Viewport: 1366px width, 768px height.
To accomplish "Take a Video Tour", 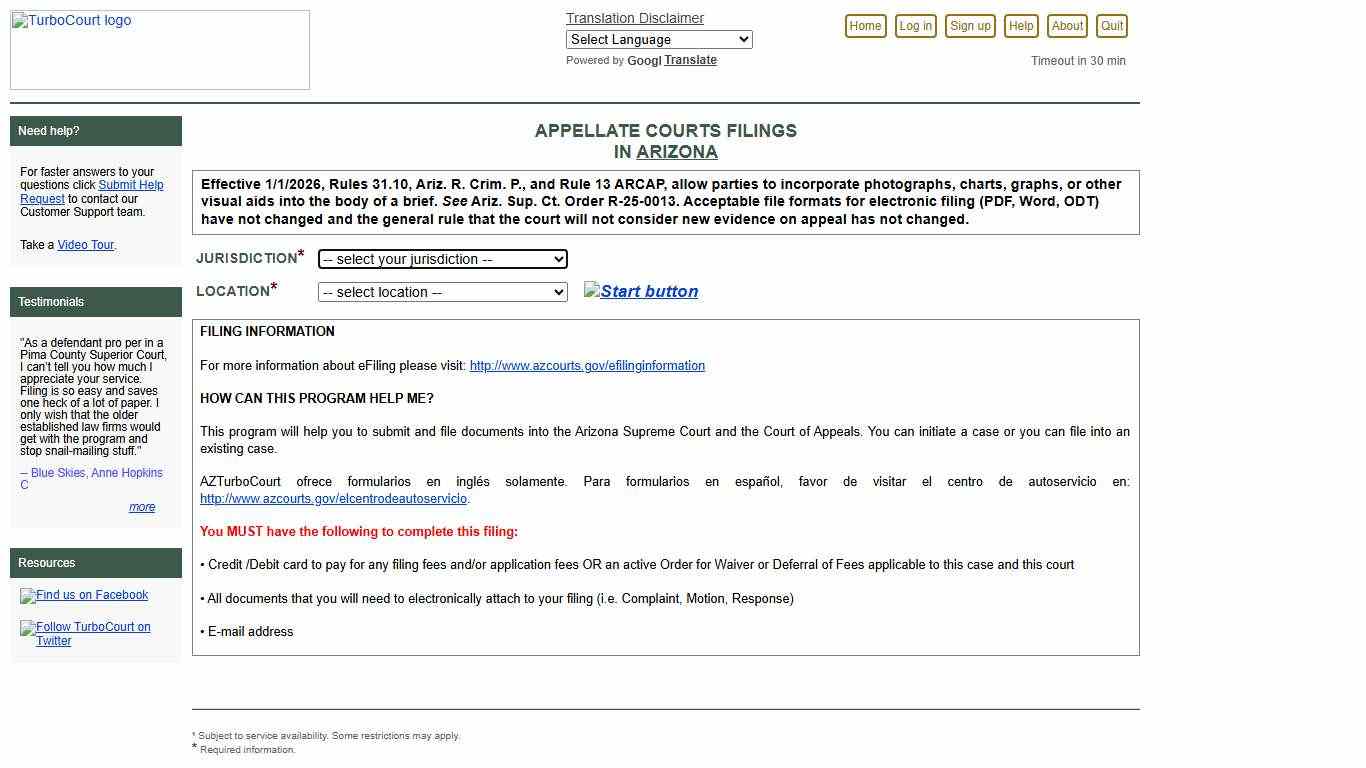I will click(85, 244).
